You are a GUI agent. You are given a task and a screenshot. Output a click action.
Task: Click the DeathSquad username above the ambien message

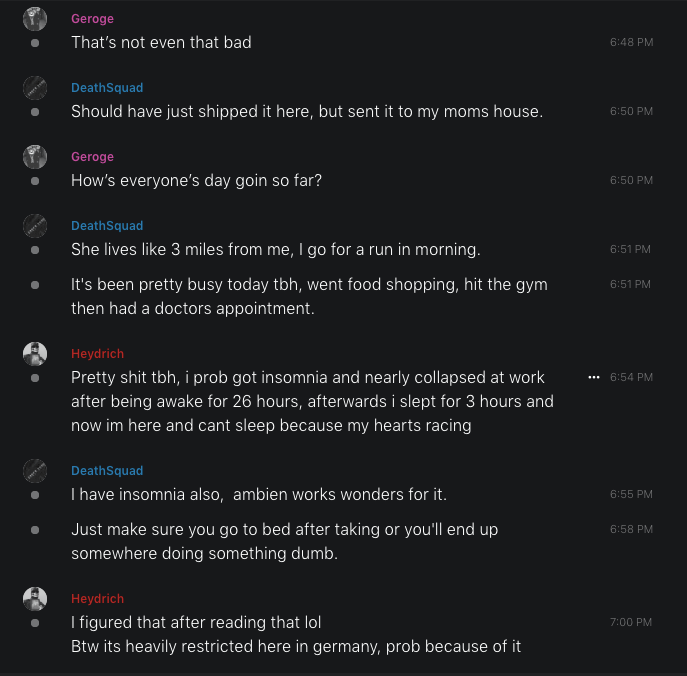point(107,470)
